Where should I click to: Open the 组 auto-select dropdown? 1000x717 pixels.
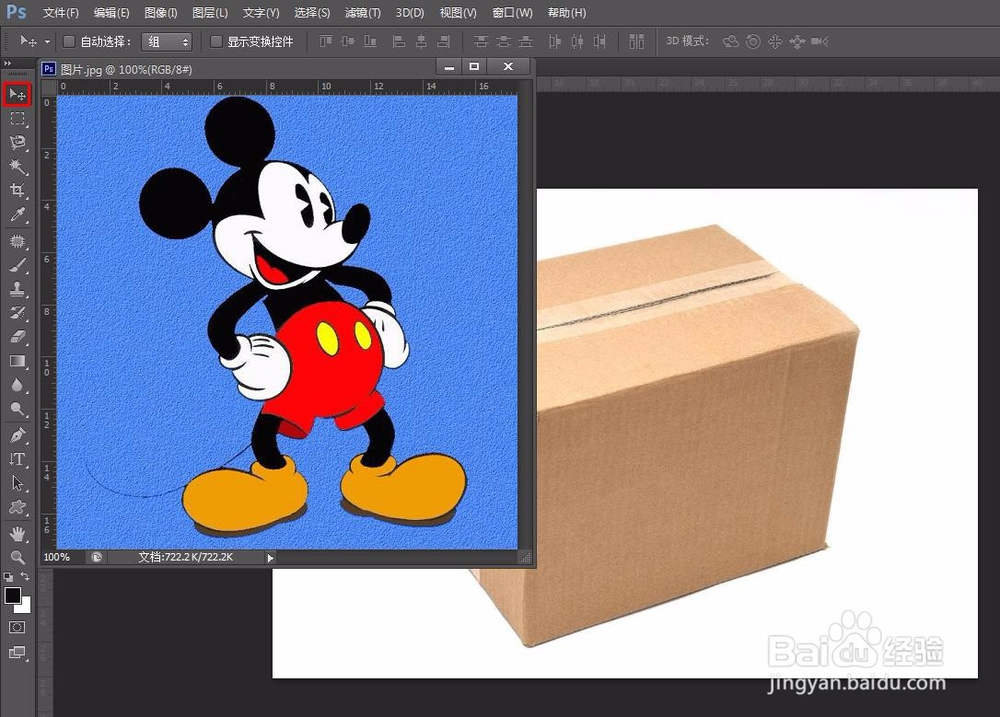(166, 42)
